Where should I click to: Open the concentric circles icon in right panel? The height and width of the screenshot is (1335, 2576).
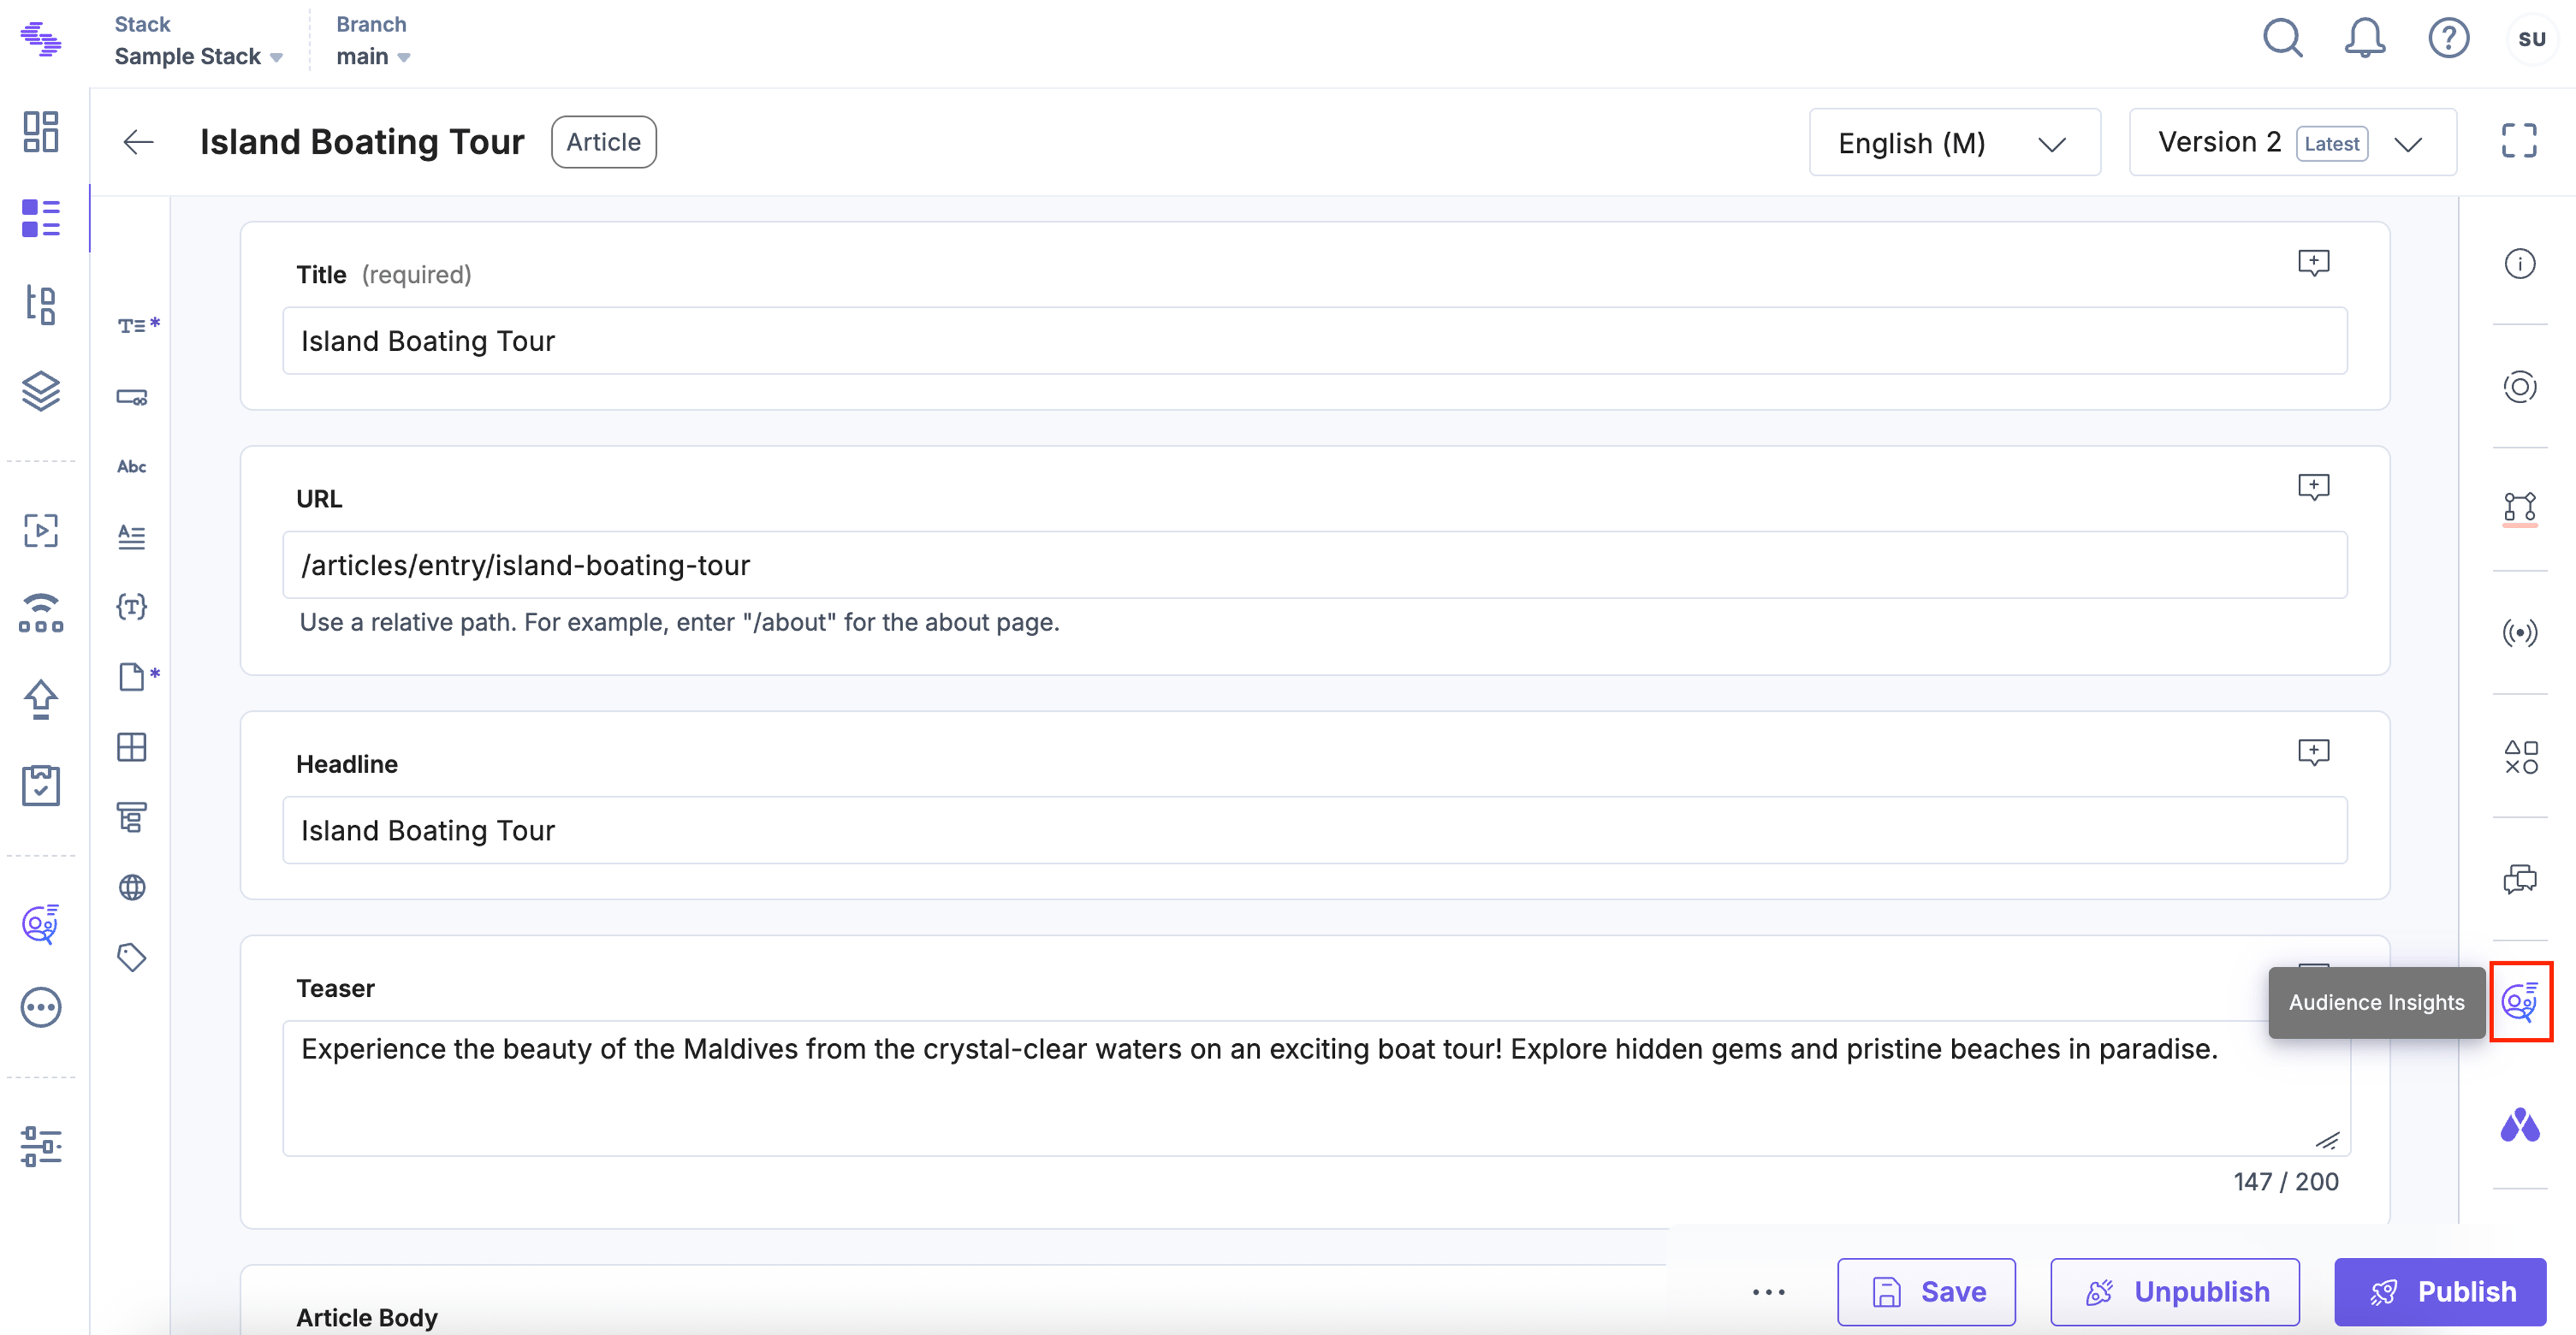coord(2519,387)
